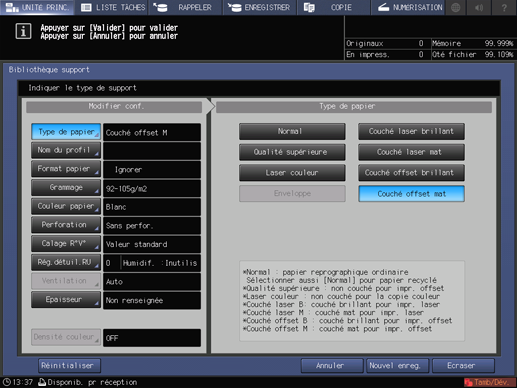Viewport: 517px width, 388px height.
Task: Open help with the question mark icon
Action: 504,7
